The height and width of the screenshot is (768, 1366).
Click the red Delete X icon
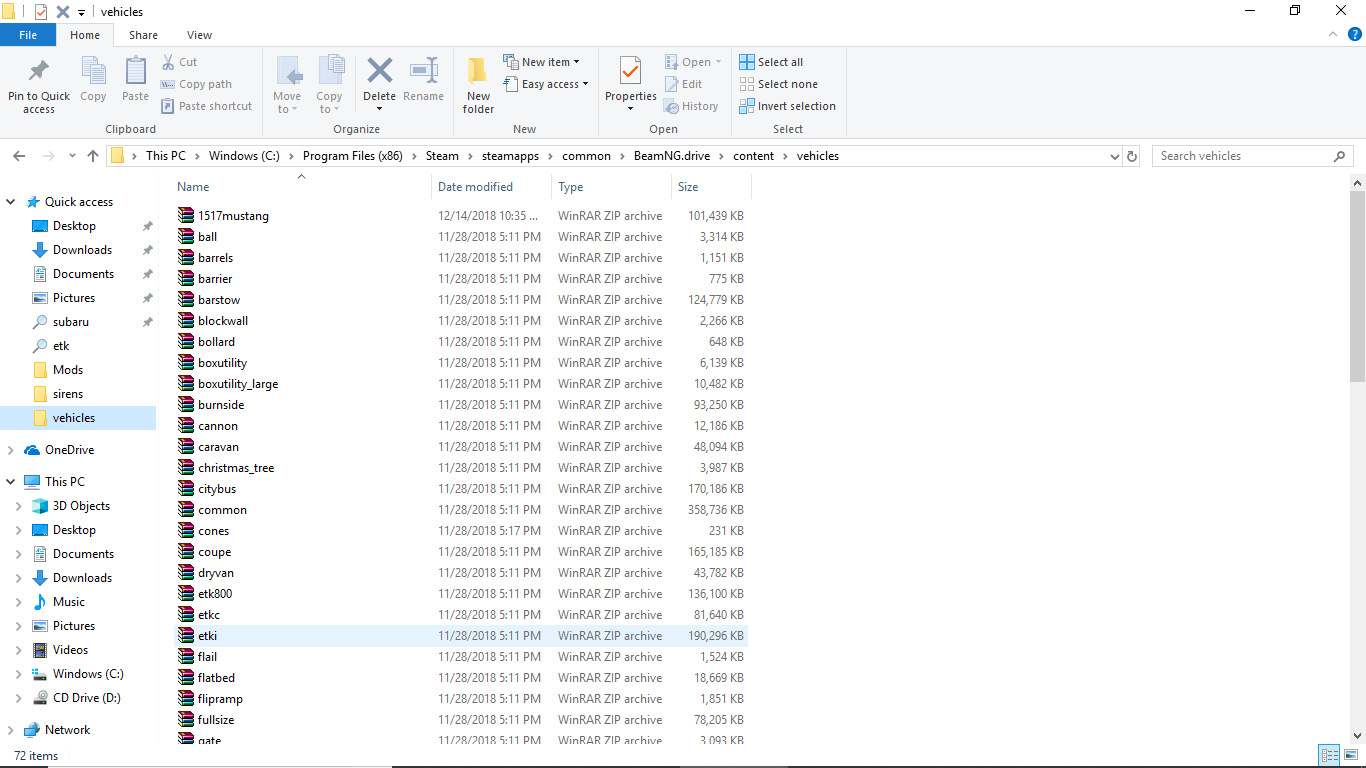[380, 71]
